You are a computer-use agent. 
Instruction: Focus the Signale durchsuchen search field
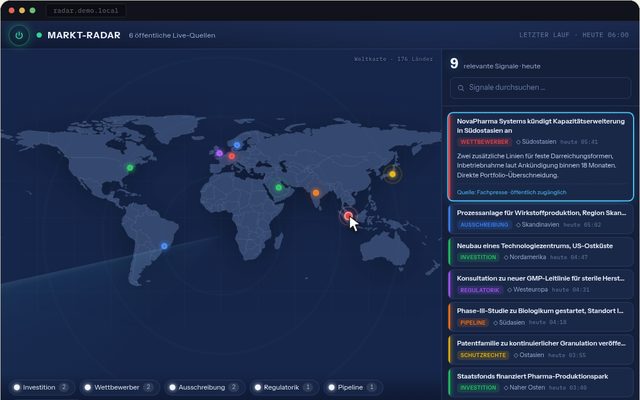coord(540,88)
